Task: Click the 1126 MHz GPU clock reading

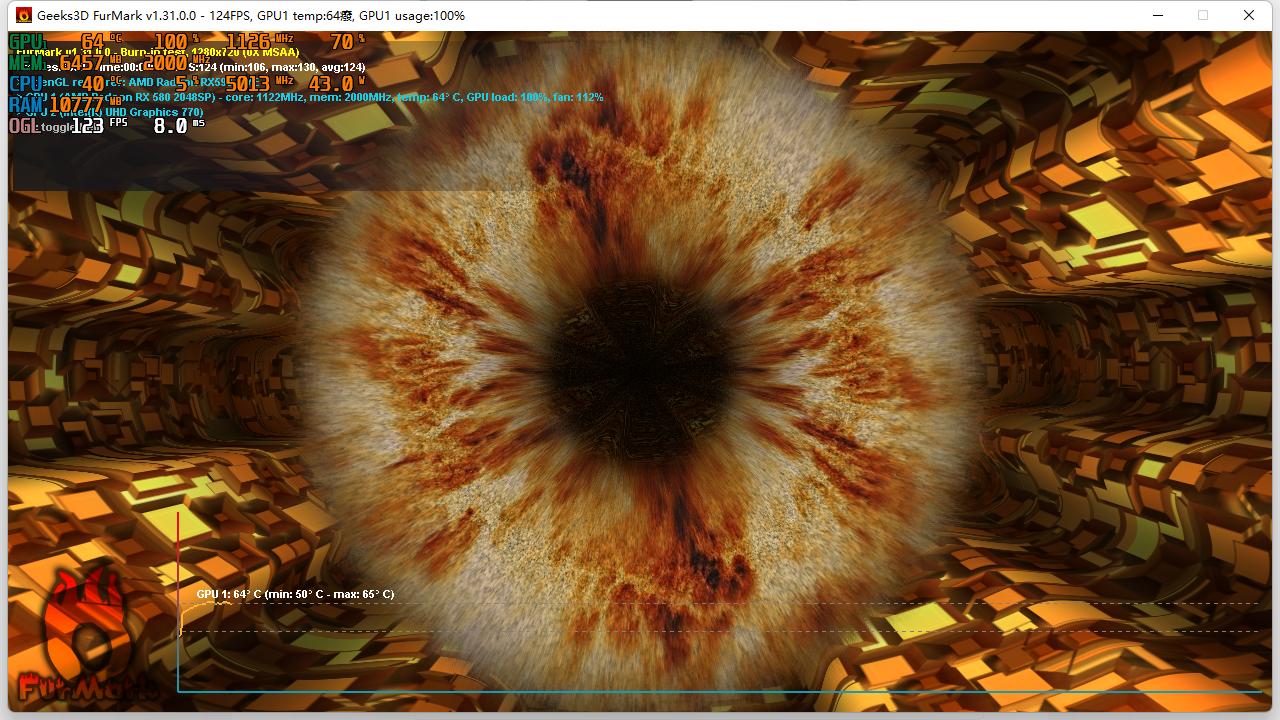Action: pyautogui.click(x=260, y=42)
